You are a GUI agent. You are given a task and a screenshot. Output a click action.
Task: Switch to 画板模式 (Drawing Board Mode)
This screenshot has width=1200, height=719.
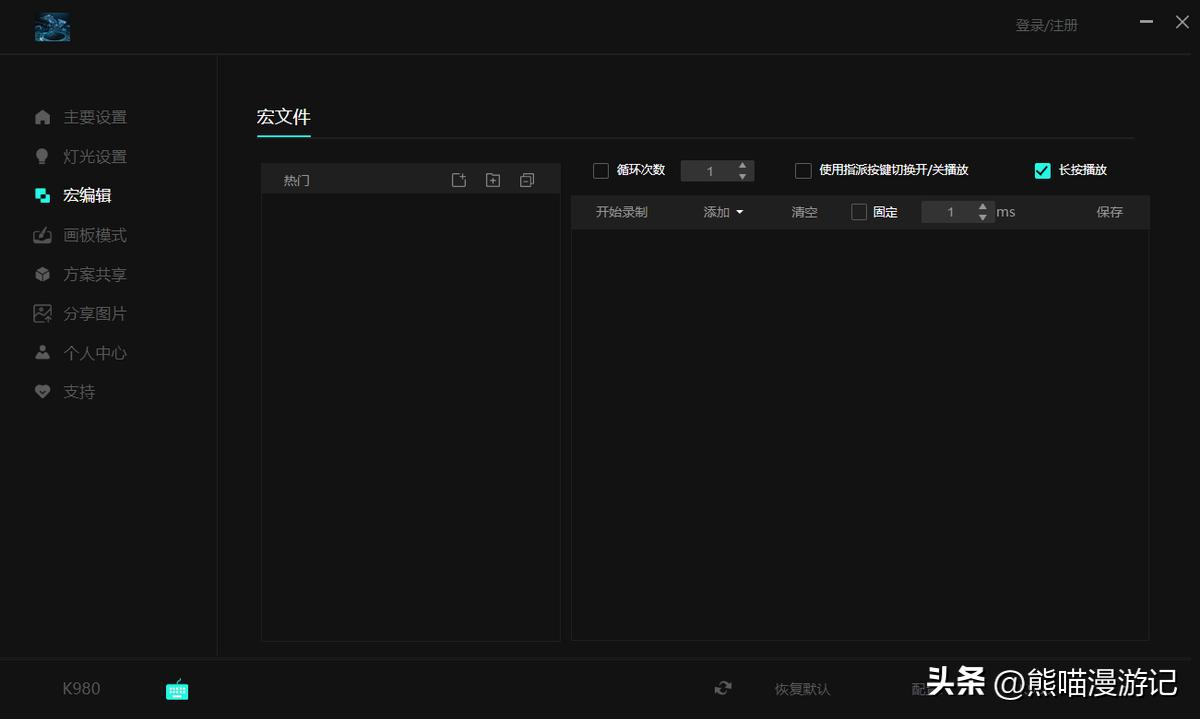pos(95,234)
